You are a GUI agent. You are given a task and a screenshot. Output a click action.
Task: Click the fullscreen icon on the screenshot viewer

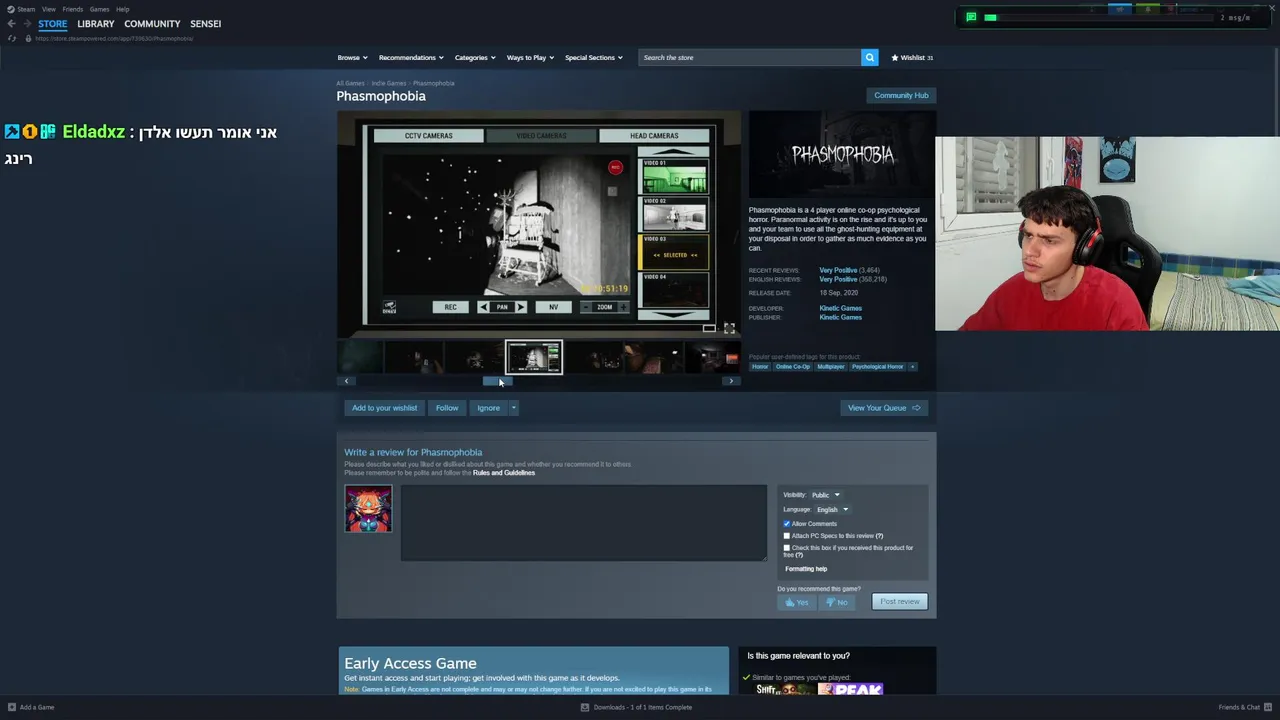pyautogui.click(x=729, y=328)
